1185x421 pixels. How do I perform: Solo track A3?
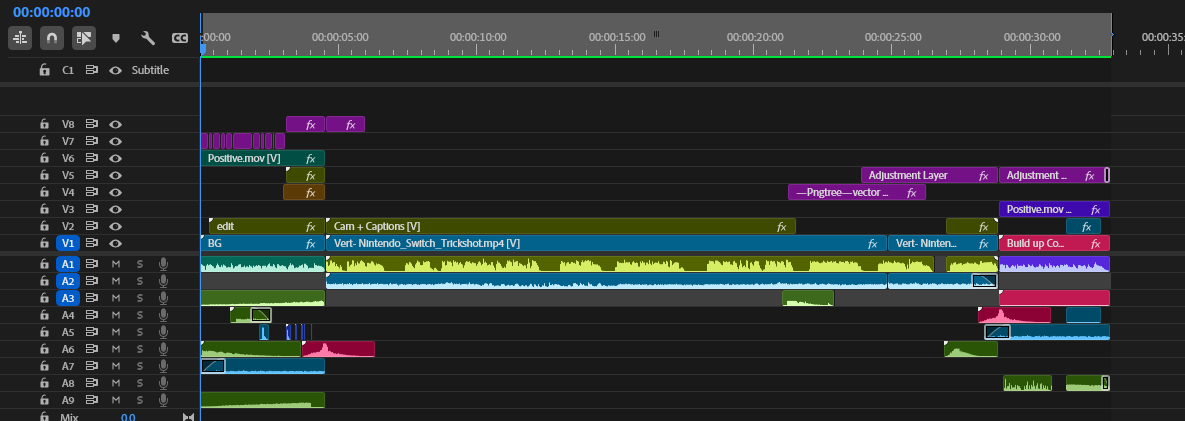(140, 298)
